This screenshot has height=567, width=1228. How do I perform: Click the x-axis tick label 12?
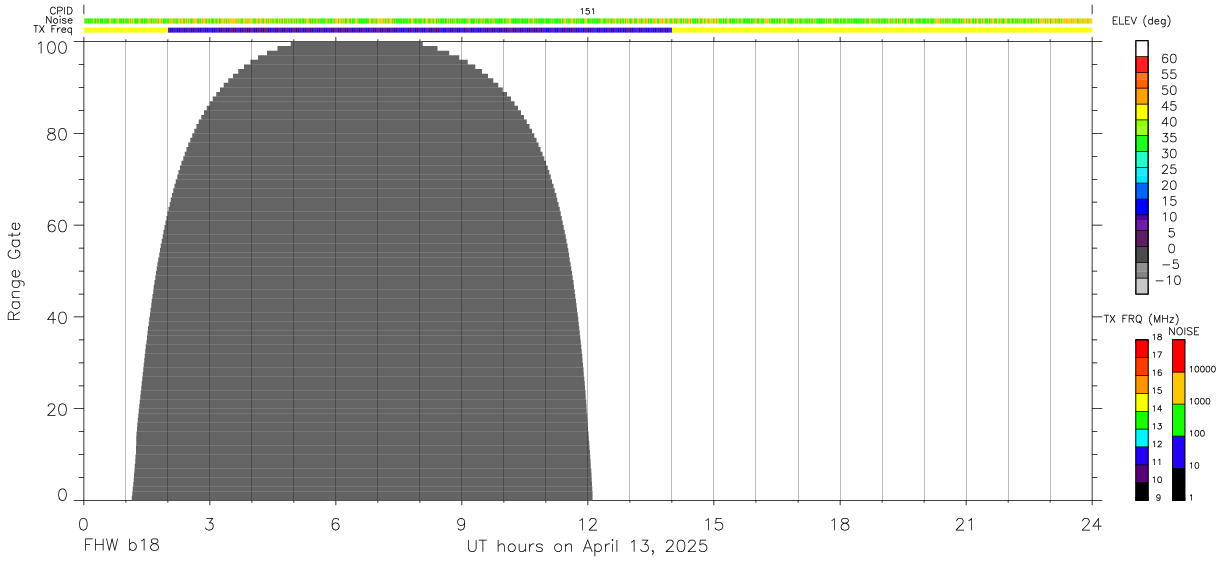pyautogui.click(x=588, y=523)
